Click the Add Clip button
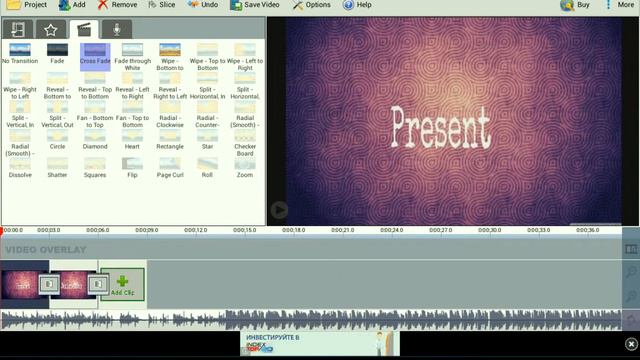The height and width of the screenshot is (360, 640). (122, 284)
